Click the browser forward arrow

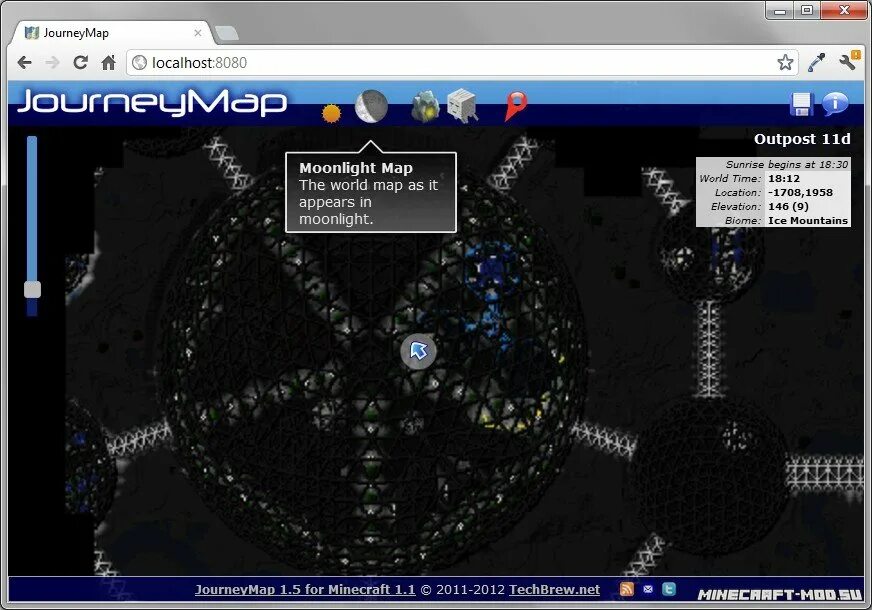(52, 62)
